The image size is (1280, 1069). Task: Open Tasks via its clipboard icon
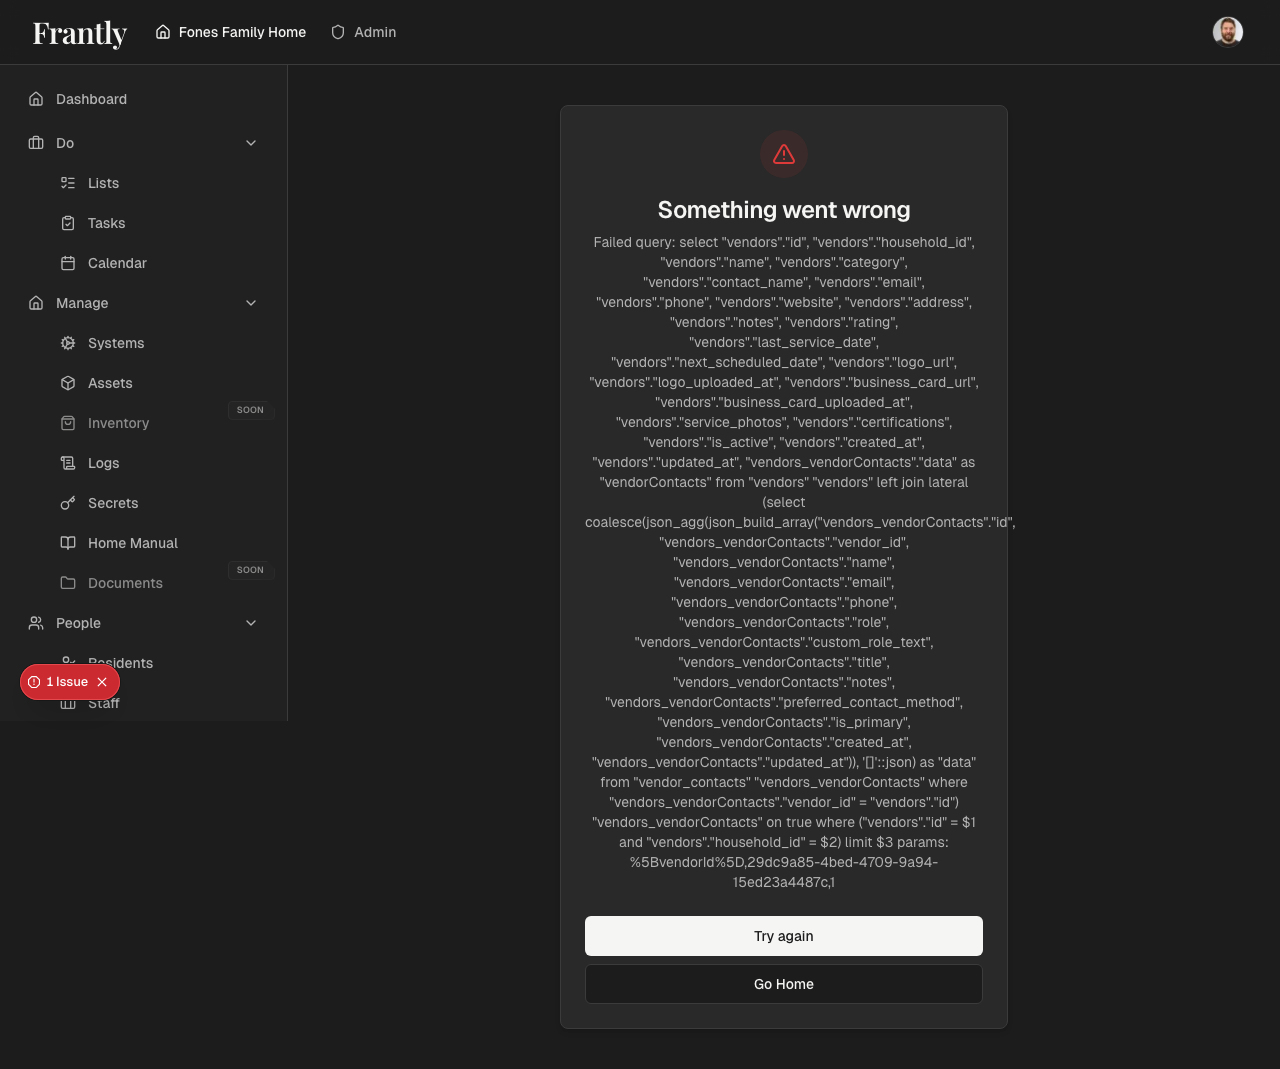point(68,223)
